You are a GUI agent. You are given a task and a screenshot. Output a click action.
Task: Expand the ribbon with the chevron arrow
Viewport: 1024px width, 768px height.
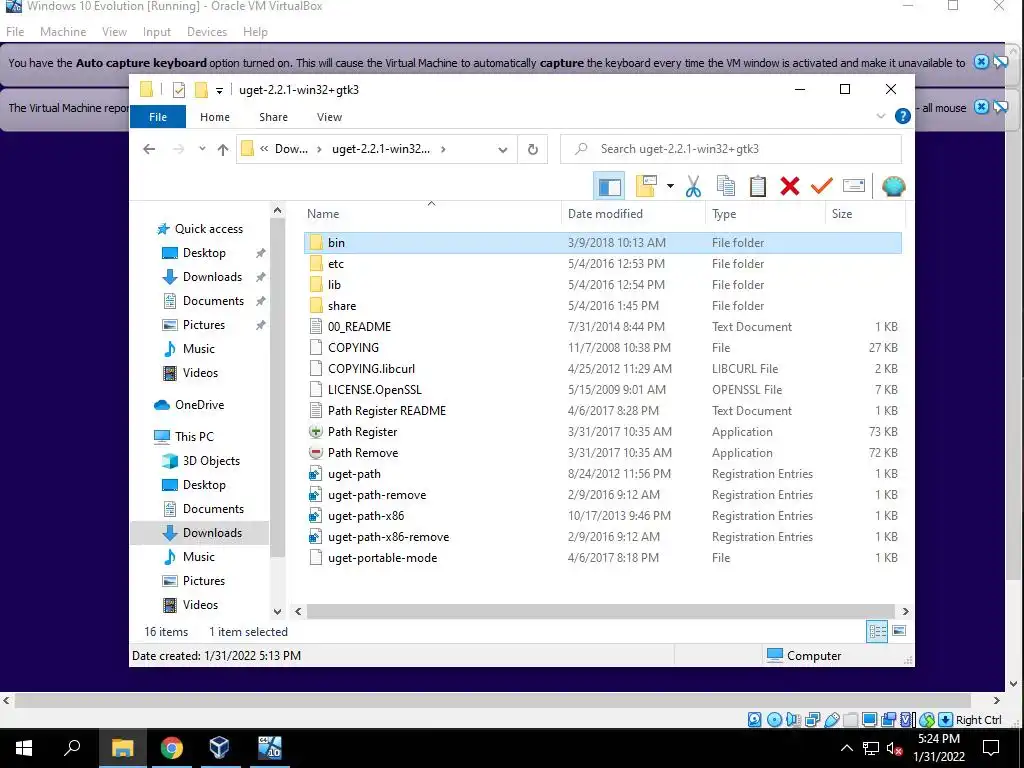(880, 116)
